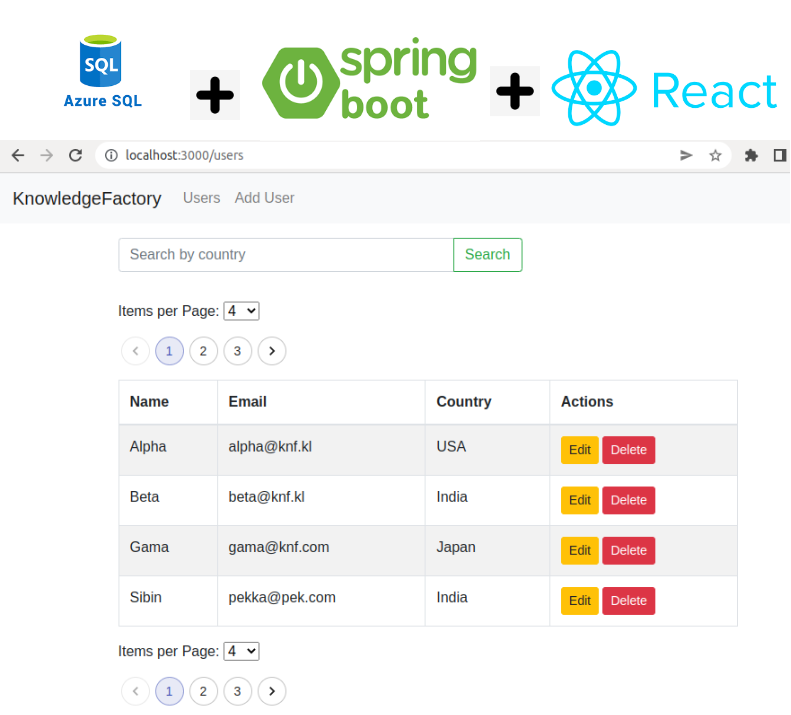
Task: Toggle the browser side panel icon
Action: click(x=780, y=155)
